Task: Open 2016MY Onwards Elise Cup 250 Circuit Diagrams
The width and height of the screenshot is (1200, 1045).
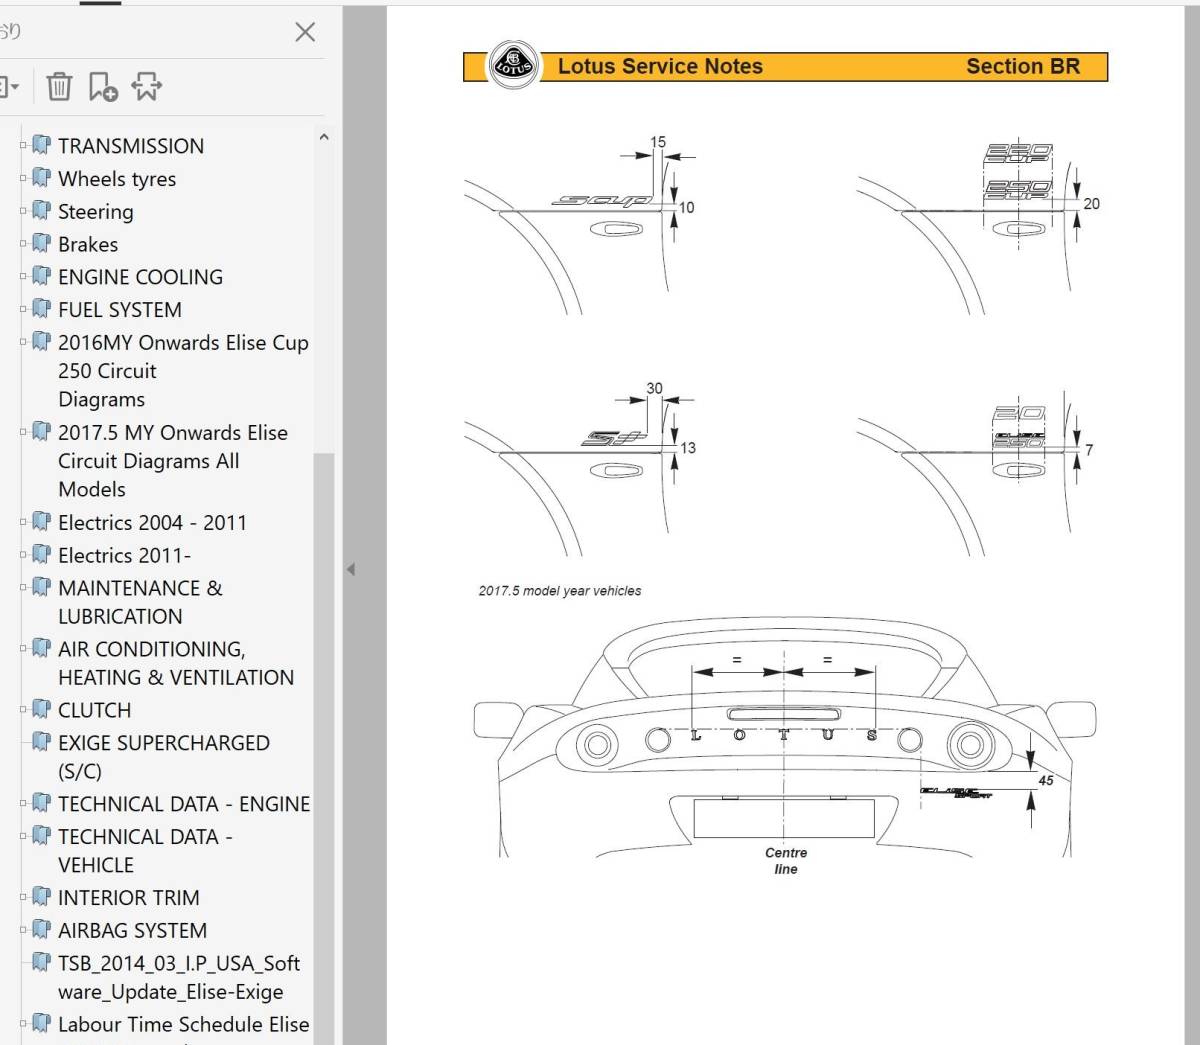Action: click(x=183, y=371)
